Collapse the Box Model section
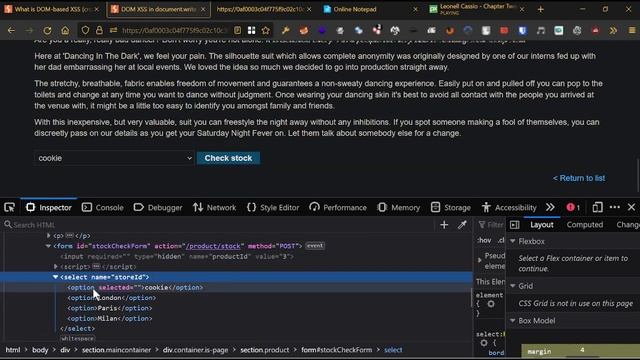The image size is (640, 360). pyautogui.click(x=513, y=321)
